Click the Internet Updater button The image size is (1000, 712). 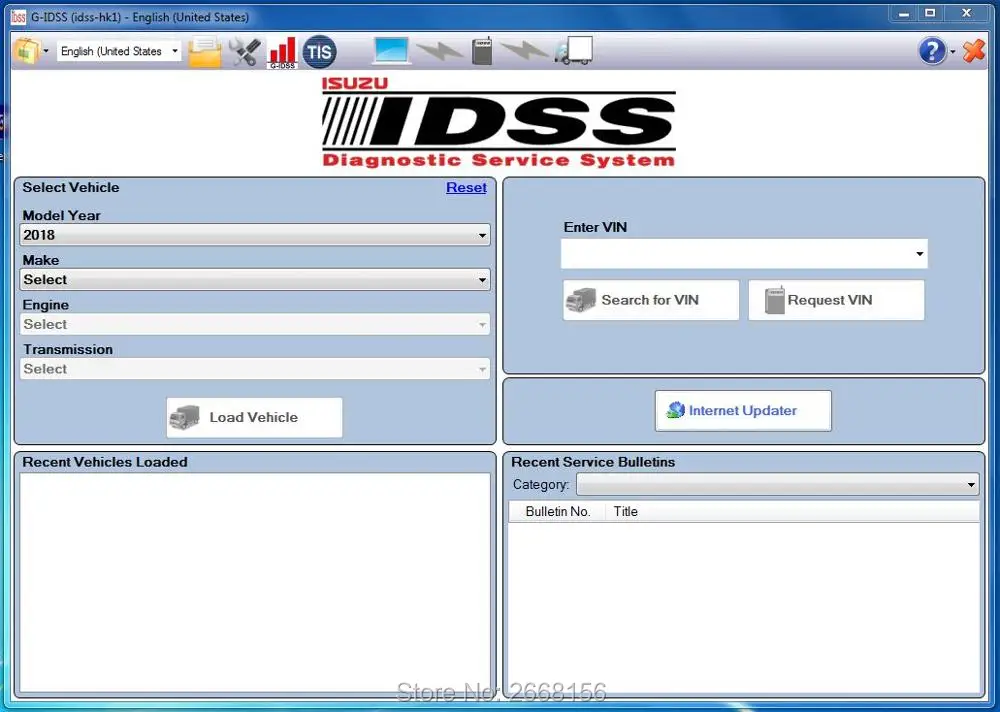(743, 411)
